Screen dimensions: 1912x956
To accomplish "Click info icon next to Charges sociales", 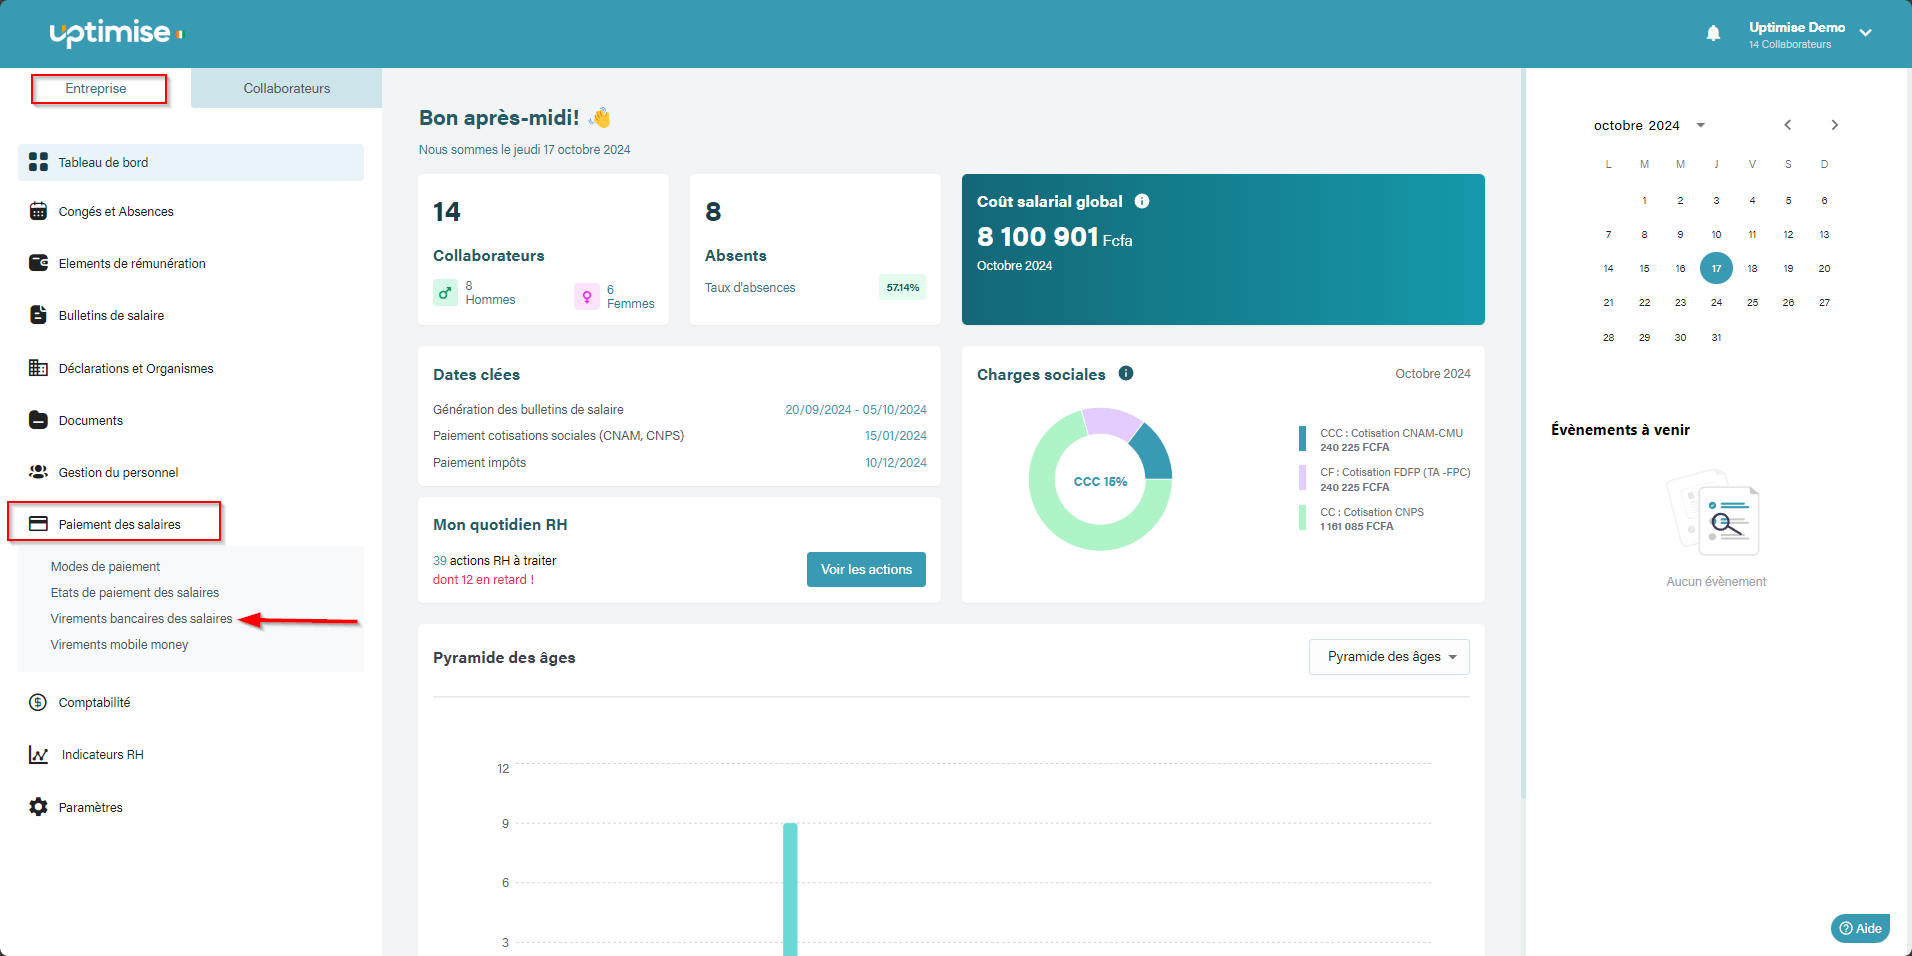I will click(x=1126, y=373).
